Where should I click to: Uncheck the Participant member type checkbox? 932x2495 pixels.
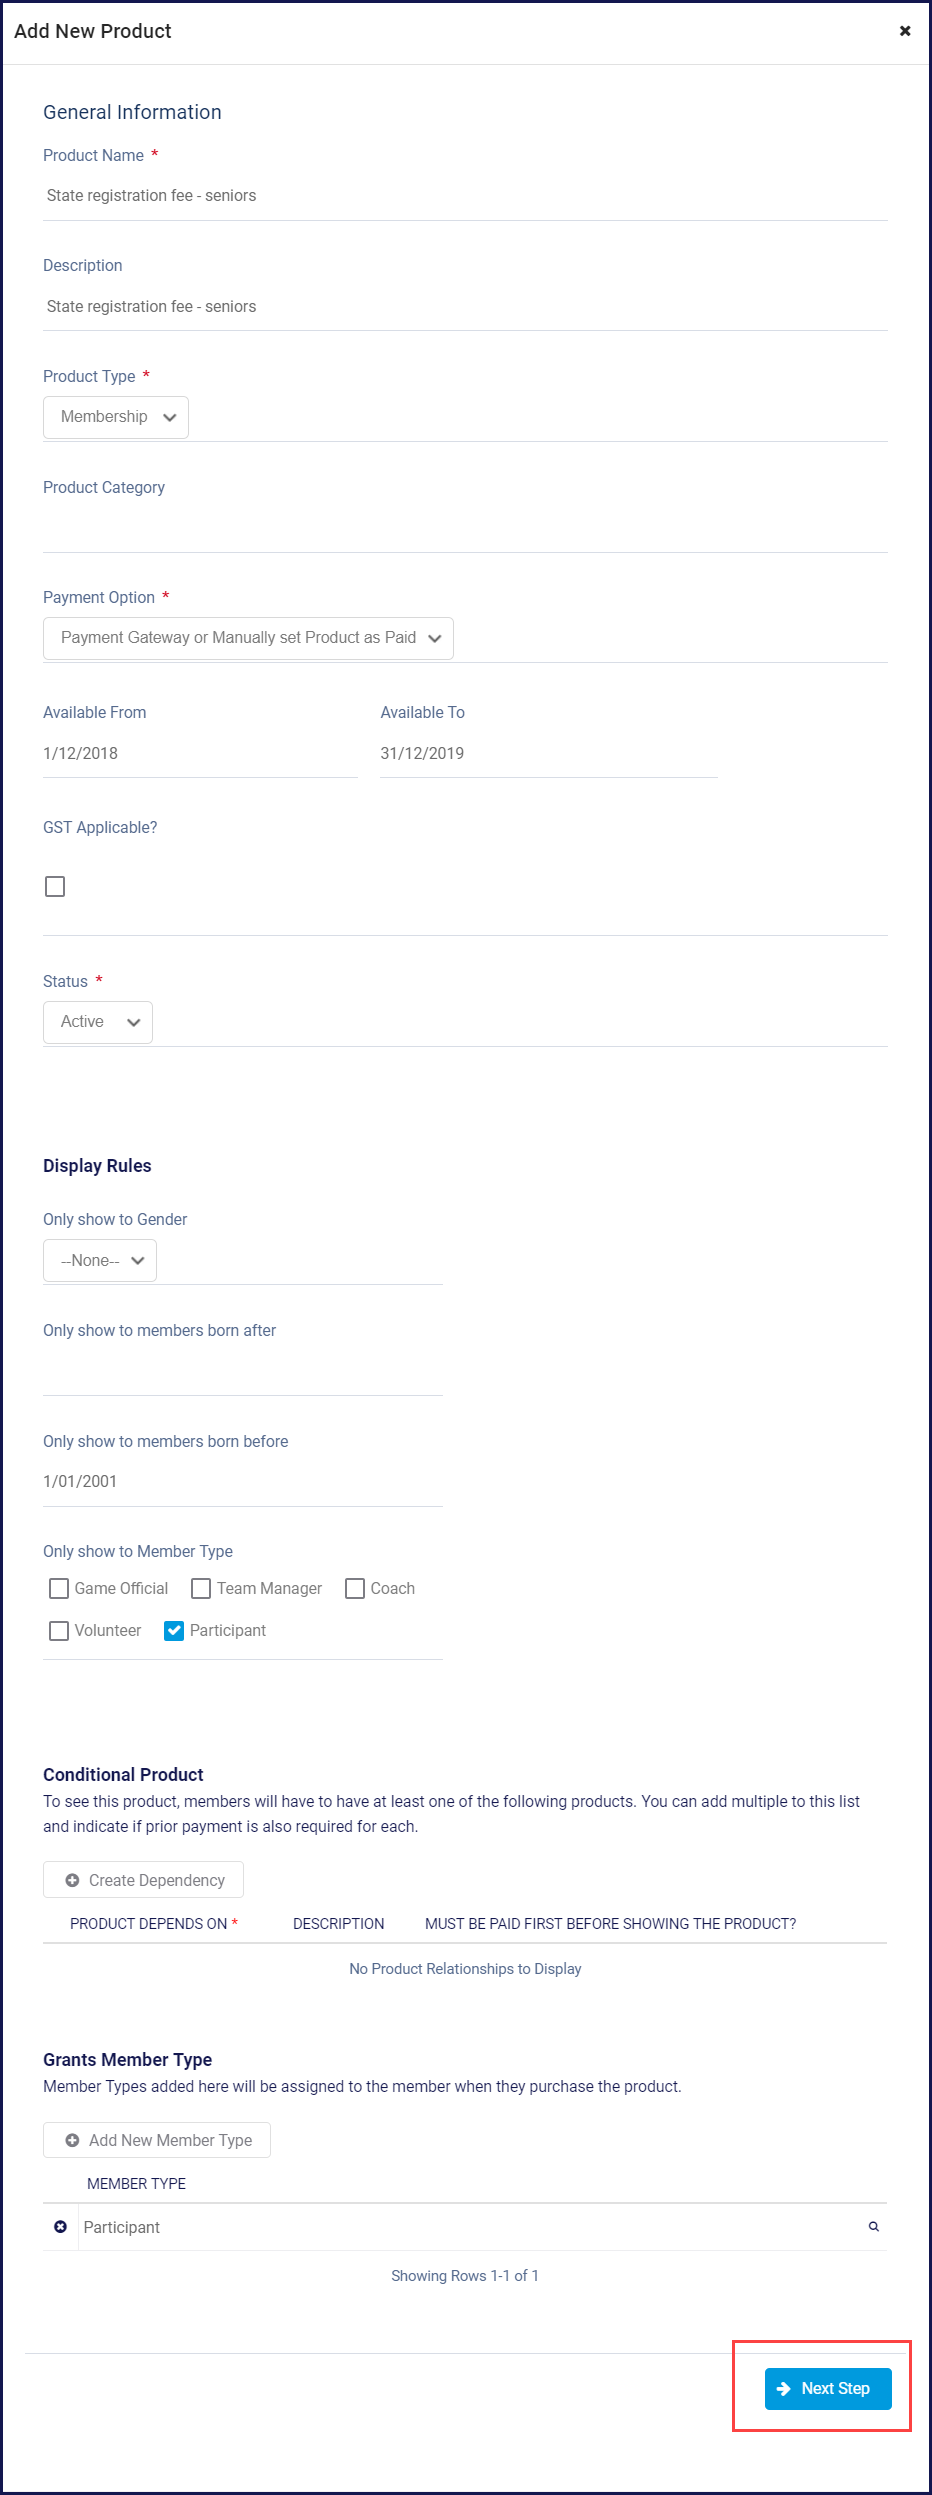pos(174,1630)
